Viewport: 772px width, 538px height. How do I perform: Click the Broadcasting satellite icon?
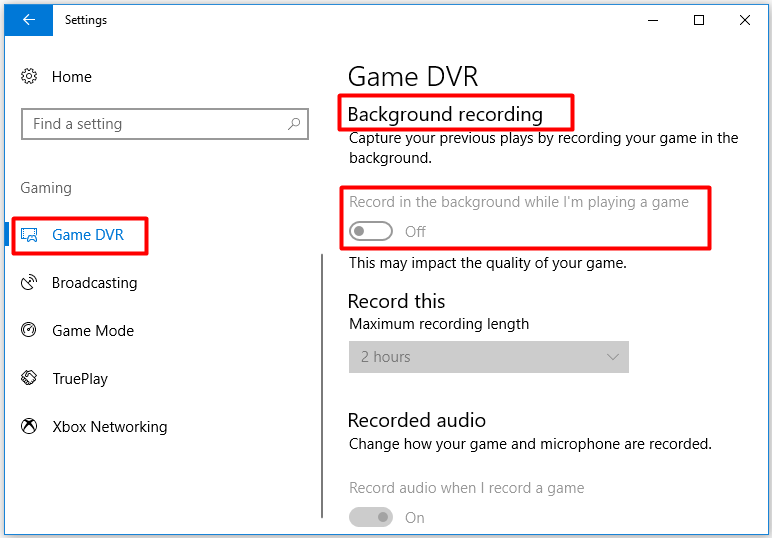pyautogui.click(x=29, y=283)
